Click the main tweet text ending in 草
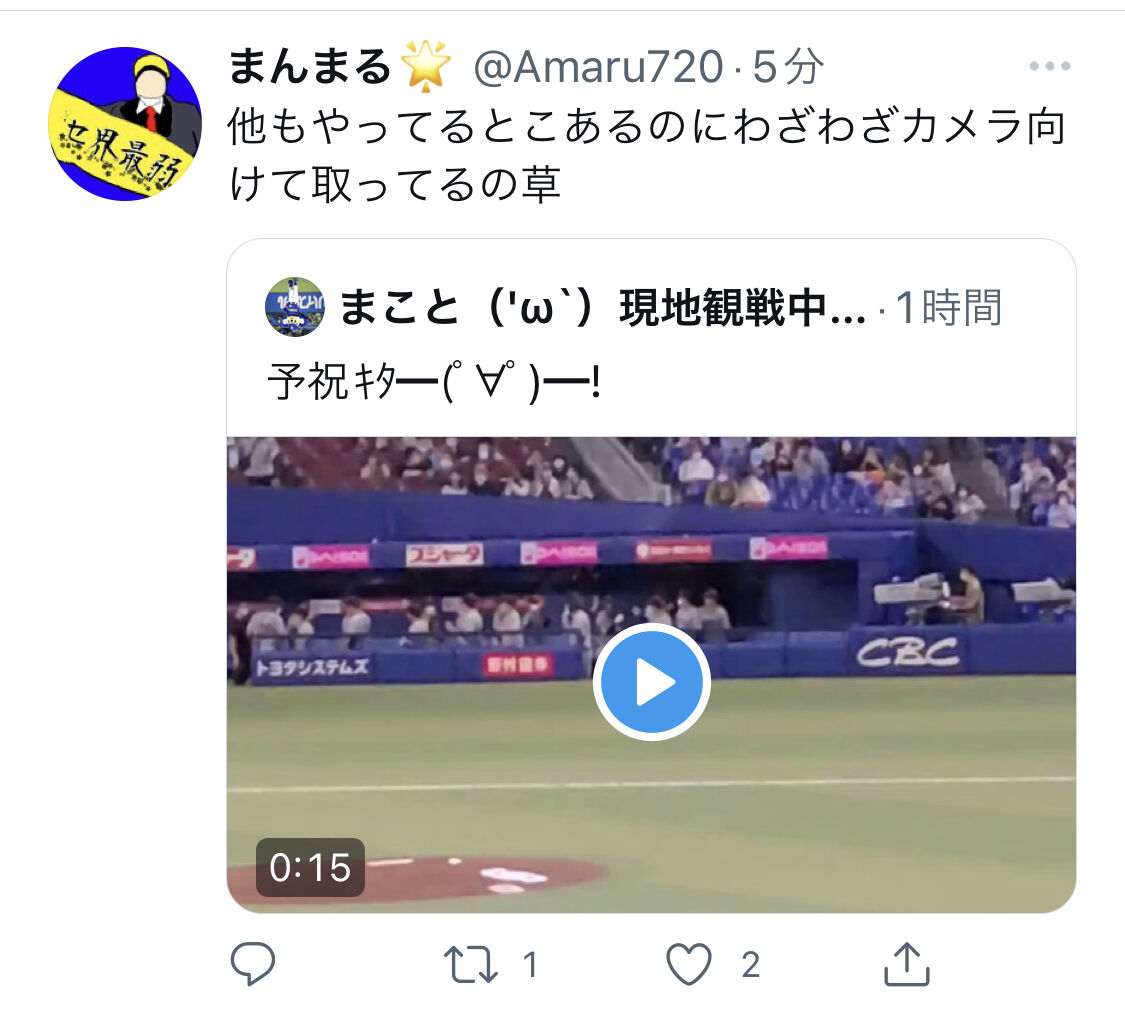The image size is (1125, 1024). [647, 155]
